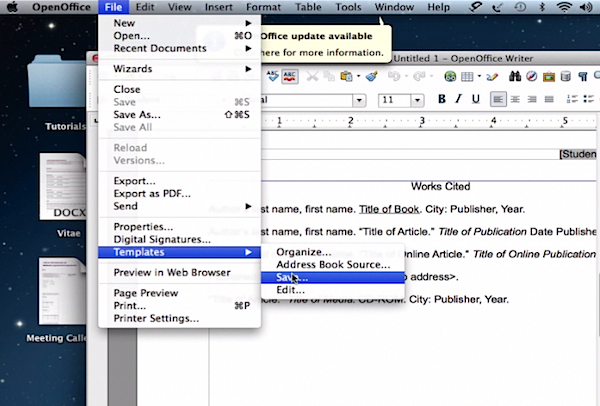Image resolution: width=600 pixels, height=406 pixels.
Task: Open the Navigator compass icon
Action: 532,77
